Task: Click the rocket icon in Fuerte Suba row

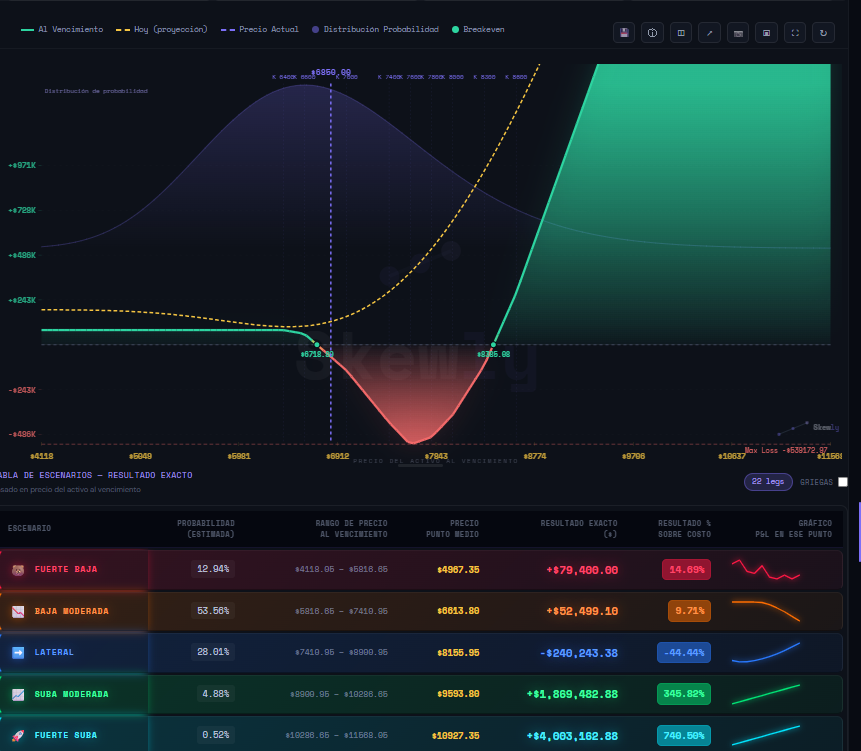Action: click(x=18, y=736)
